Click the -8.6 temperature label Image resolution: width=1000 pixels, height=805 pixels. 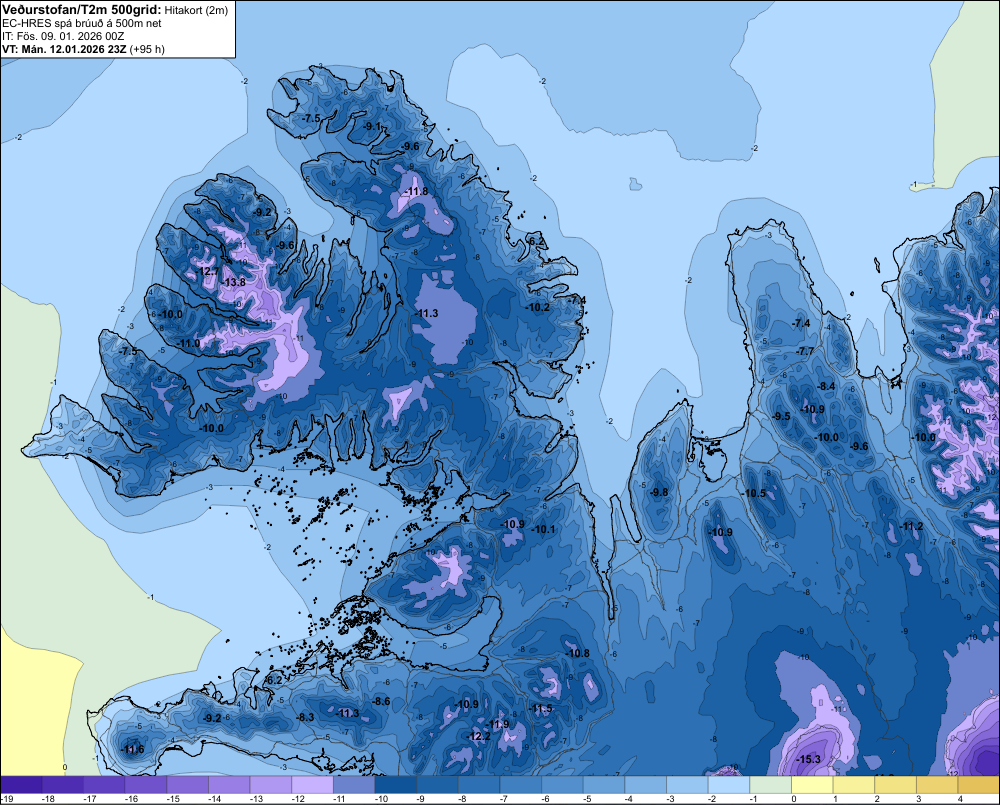(x=381, y=701)
